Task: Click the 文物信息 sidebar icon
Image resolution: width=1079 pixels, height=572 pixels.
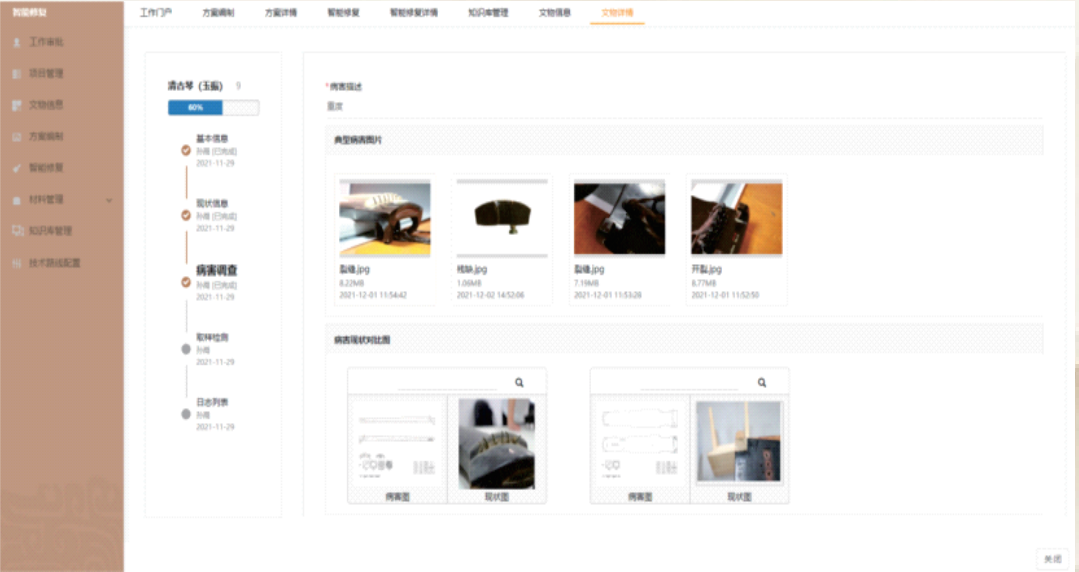Action: [17, 105]
